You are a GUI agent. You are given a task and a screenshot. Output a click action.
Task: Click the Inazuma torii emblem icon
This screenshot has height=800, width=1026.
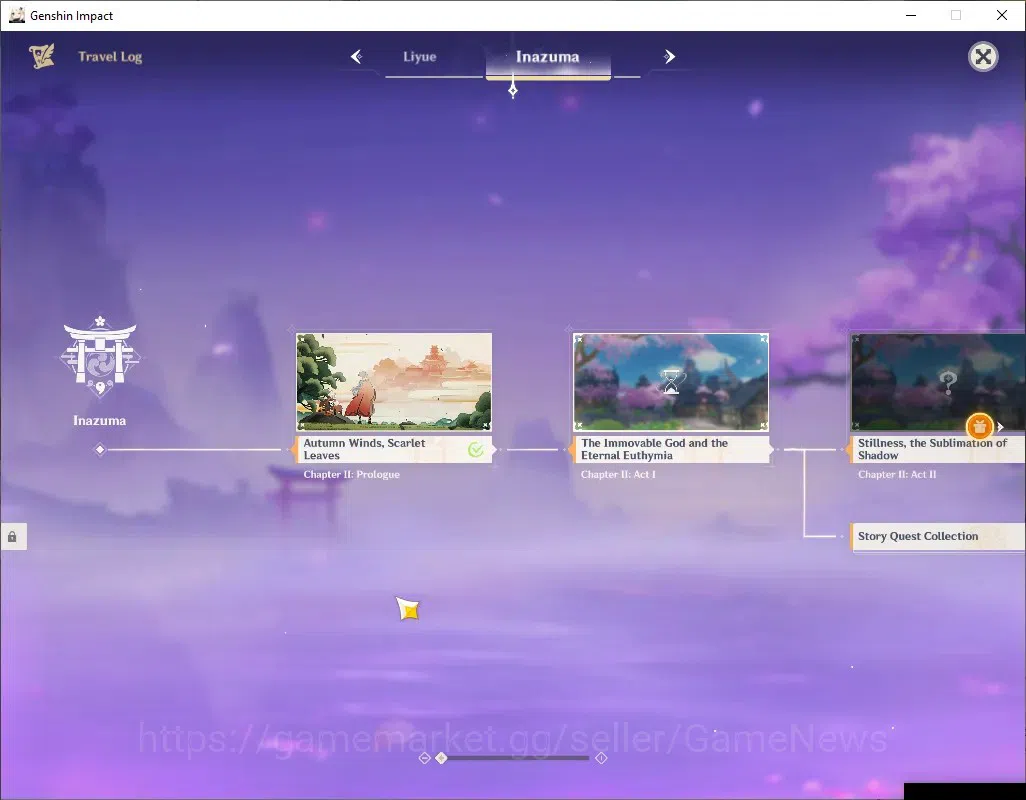99,358
